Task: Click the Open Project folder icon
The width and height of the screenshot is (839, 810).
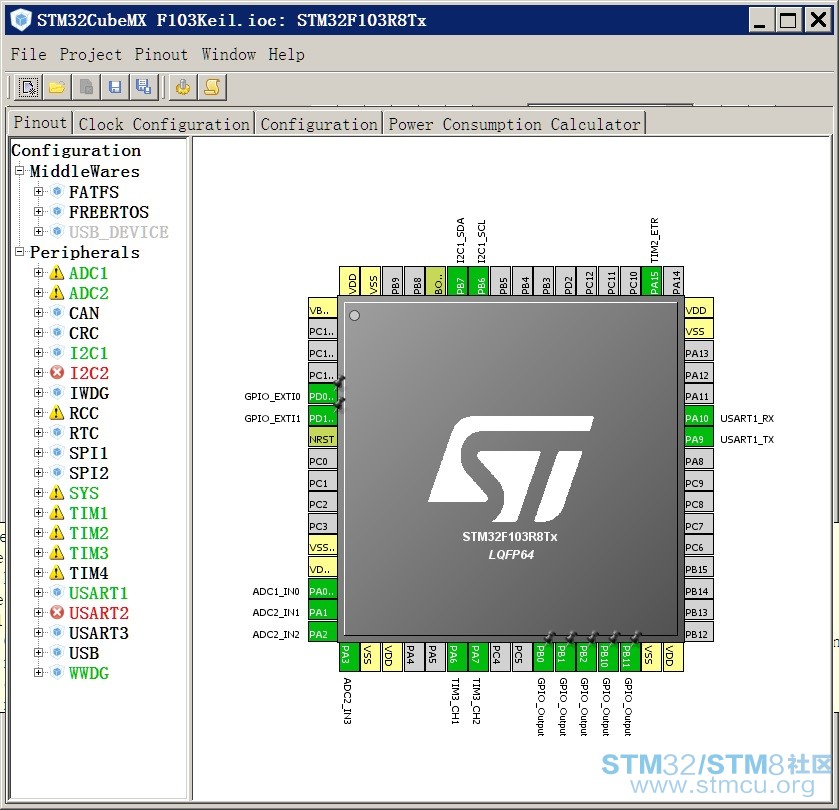Action: click(57, 87)
